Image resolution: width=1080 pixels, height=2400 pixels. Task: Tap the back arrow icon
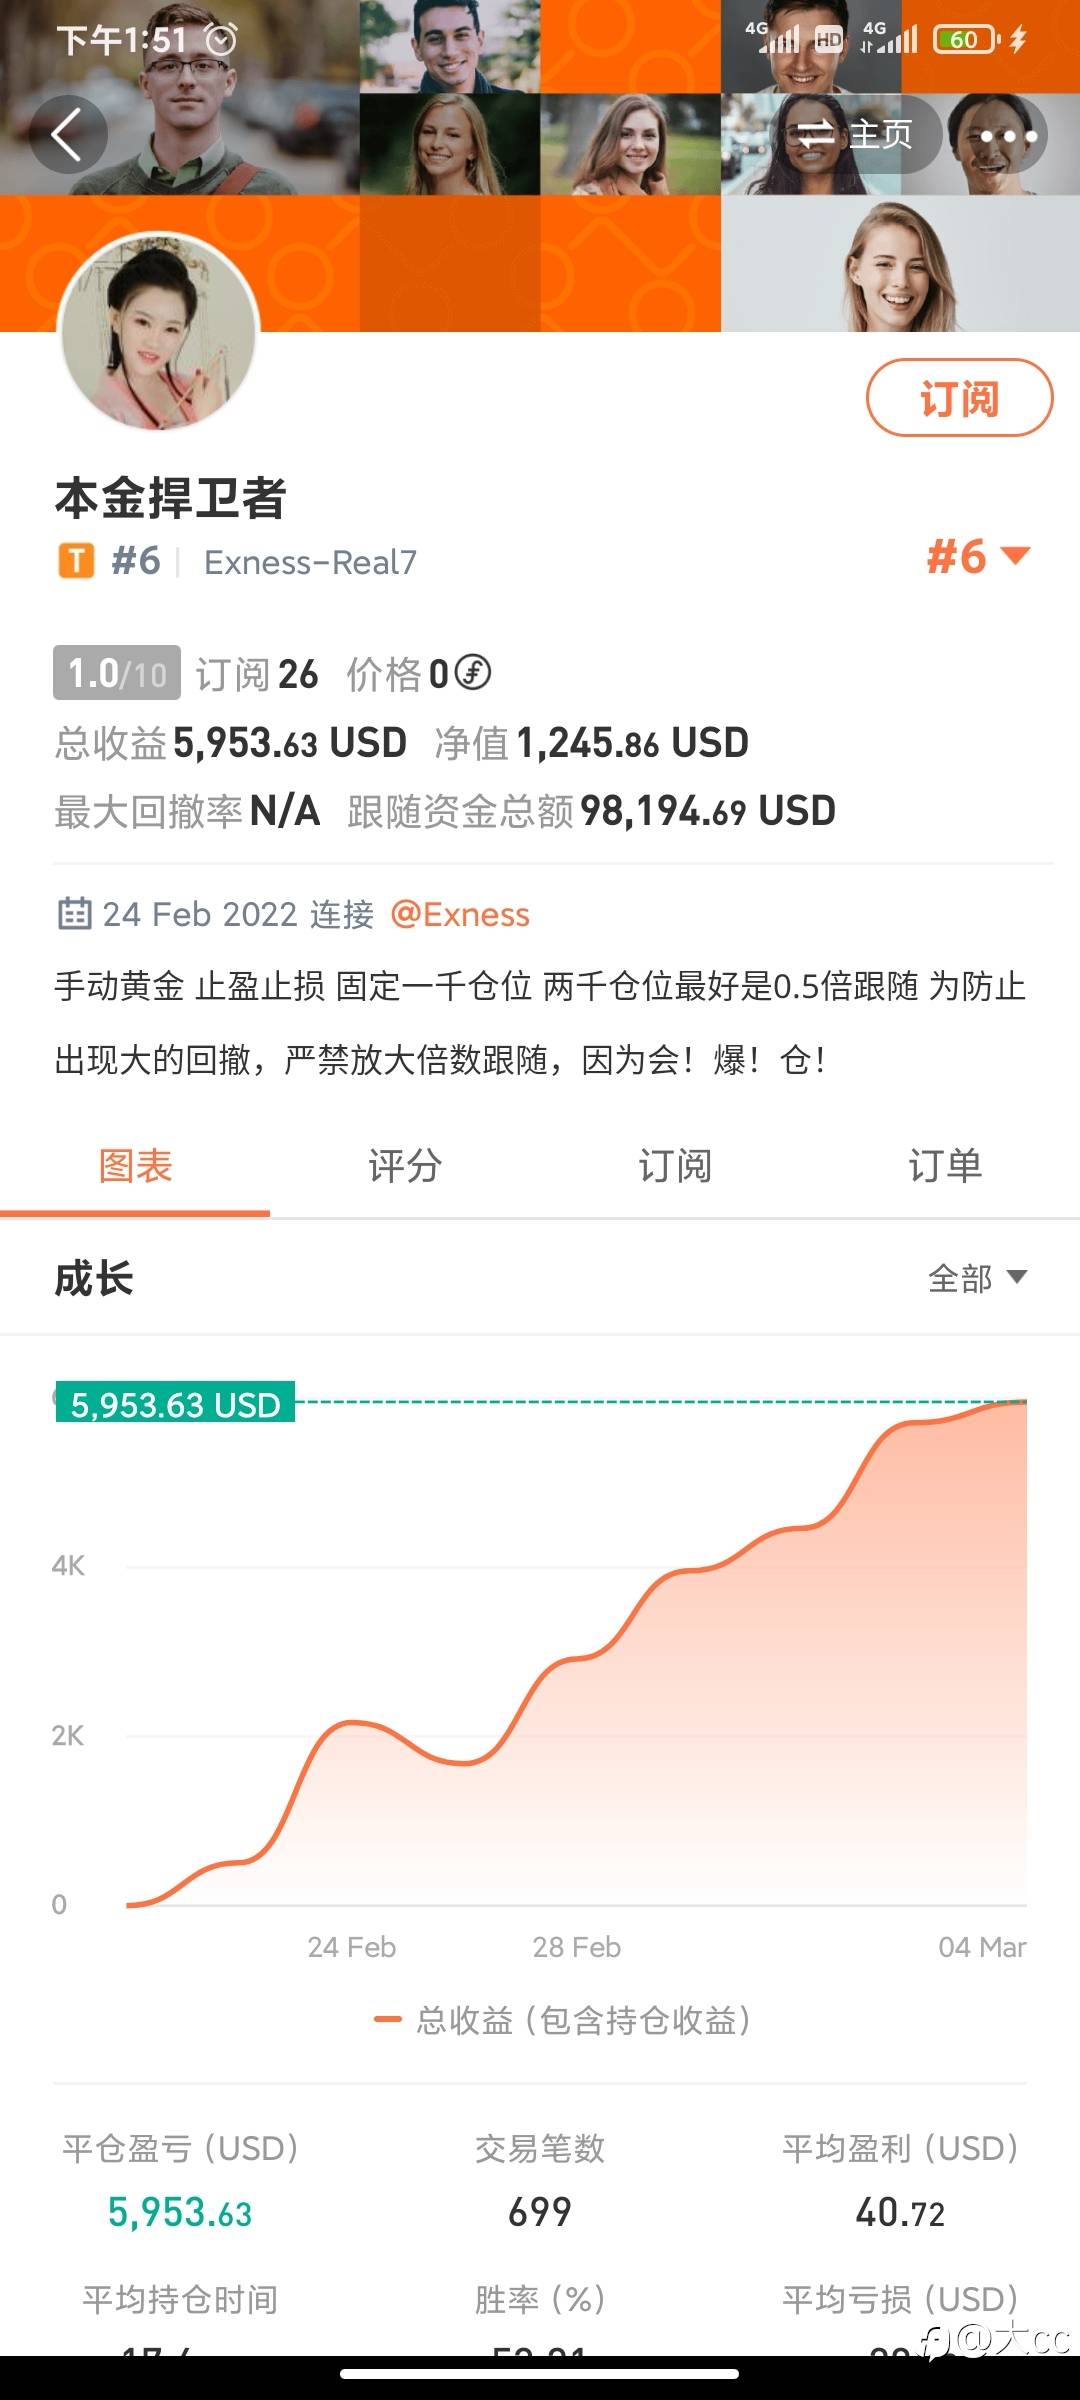(67, 134)
